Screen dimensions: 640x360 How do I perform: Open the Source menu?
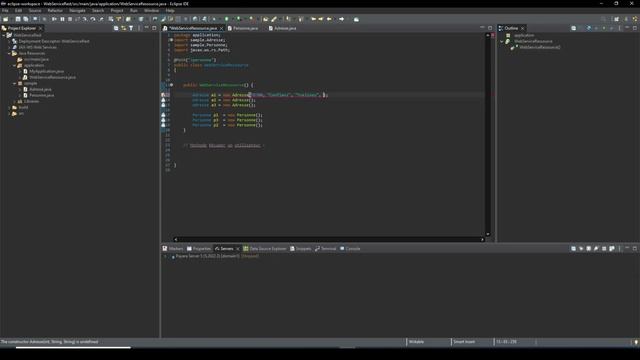coord(35,11)
